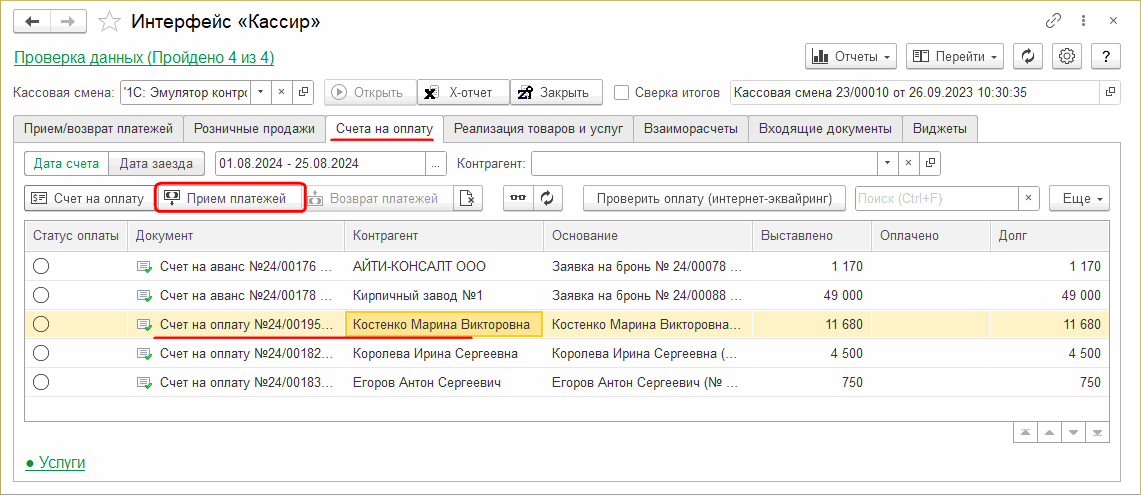Click the glasses view icon

pos(516,198)
